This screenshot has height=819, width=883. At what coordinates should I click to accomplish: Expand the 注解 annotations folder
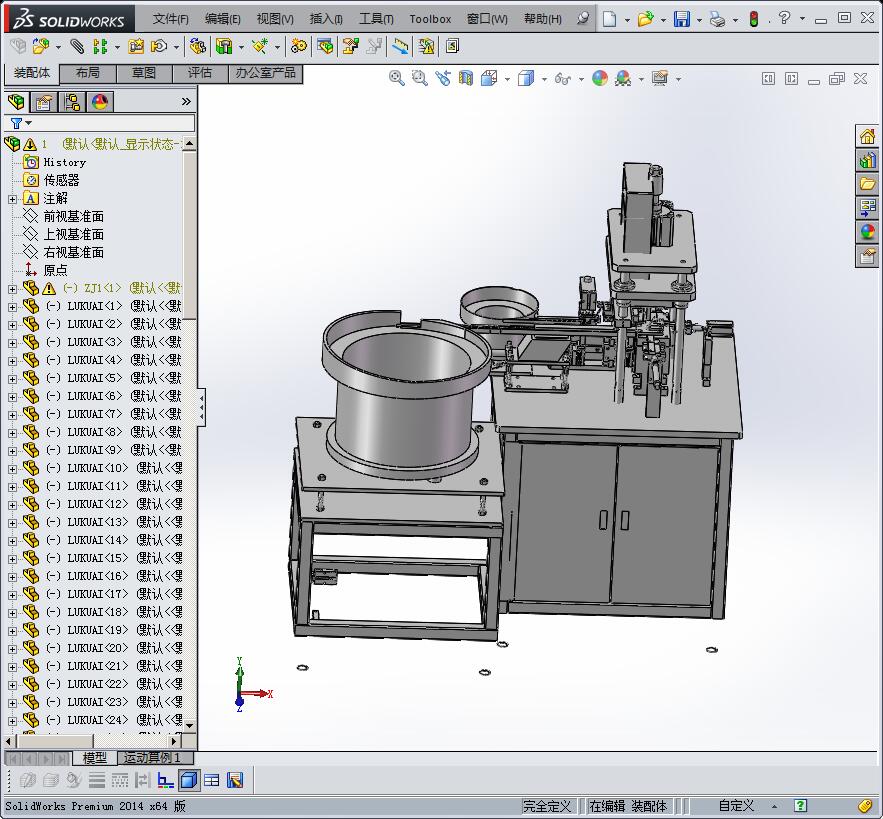(12, 199)
